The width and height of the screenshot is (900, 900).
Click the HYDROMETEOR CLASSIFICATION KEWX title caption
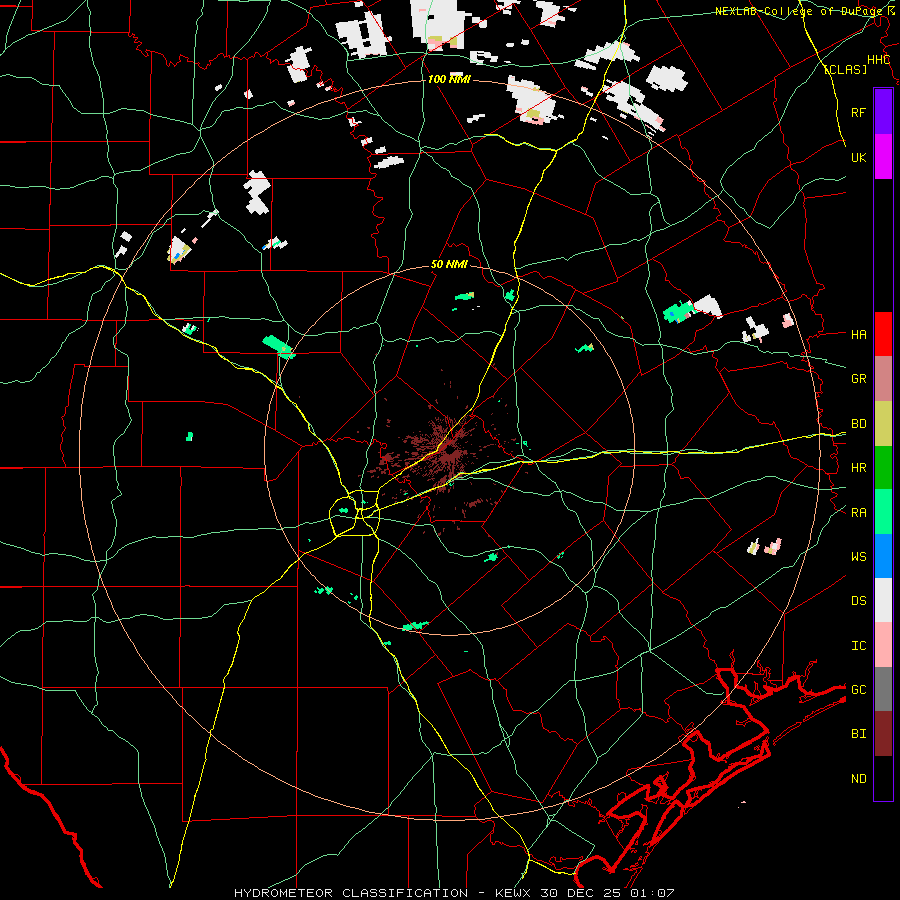point(454,893)
